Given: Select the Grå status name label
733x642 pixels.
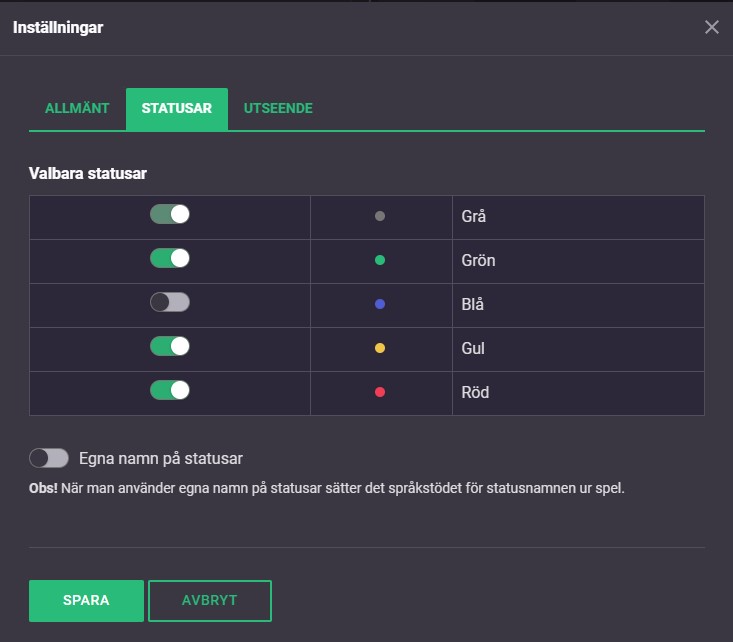Looking at the screenshot, I should point(475,216).
